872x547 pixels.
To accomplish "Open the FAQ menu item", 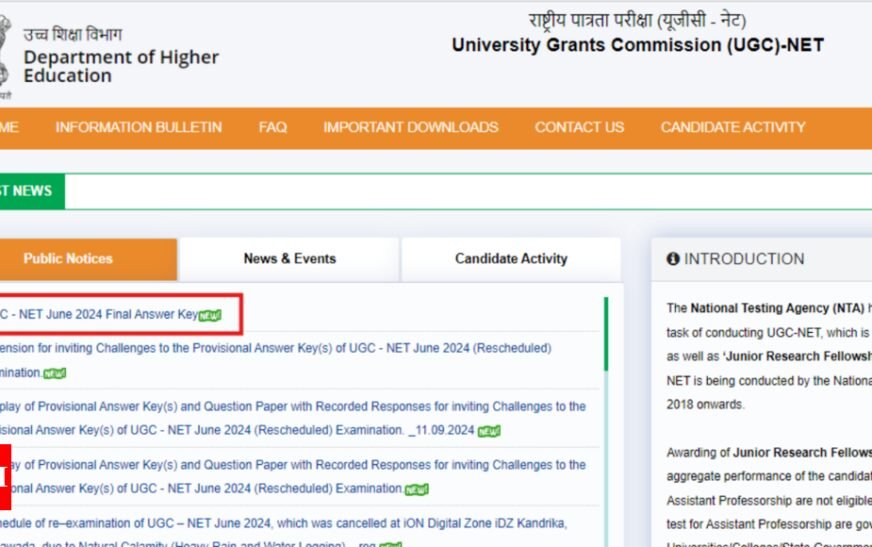I will [x=272, y=127].
